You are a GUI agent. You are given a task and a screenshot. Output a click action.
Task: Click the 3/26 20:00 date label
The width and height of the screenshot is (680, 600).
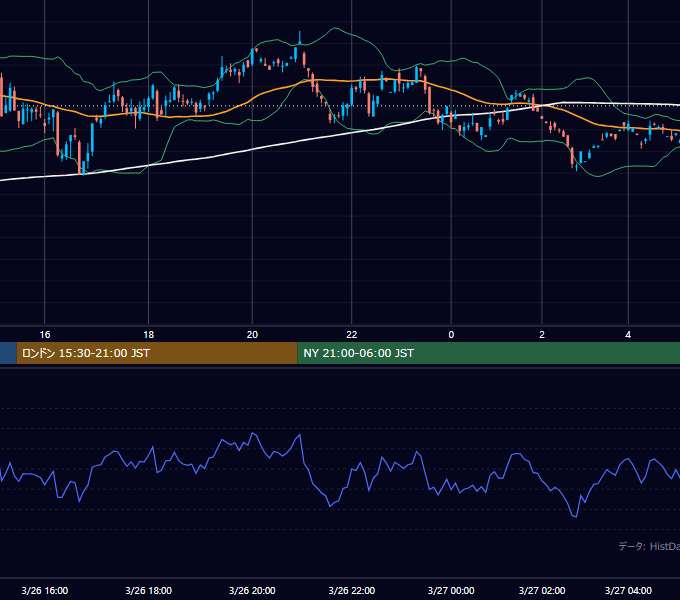pos(252,590)
